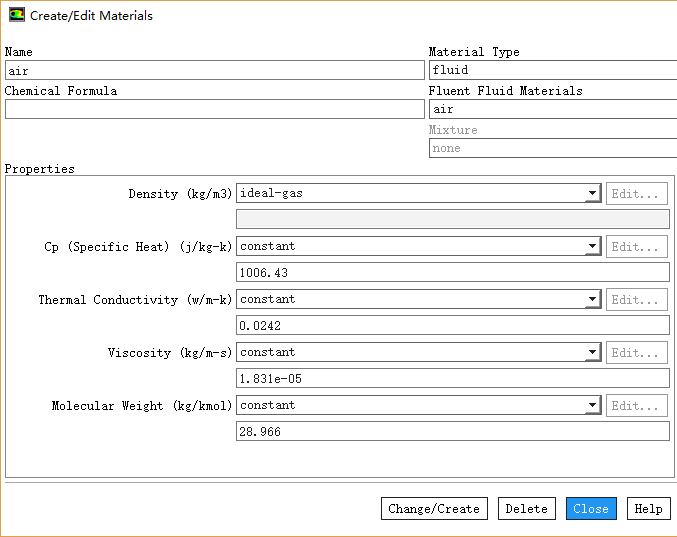Click the Fluent application icon in title bar
This screenshot has height=537, width=677.
coord(16,16)
